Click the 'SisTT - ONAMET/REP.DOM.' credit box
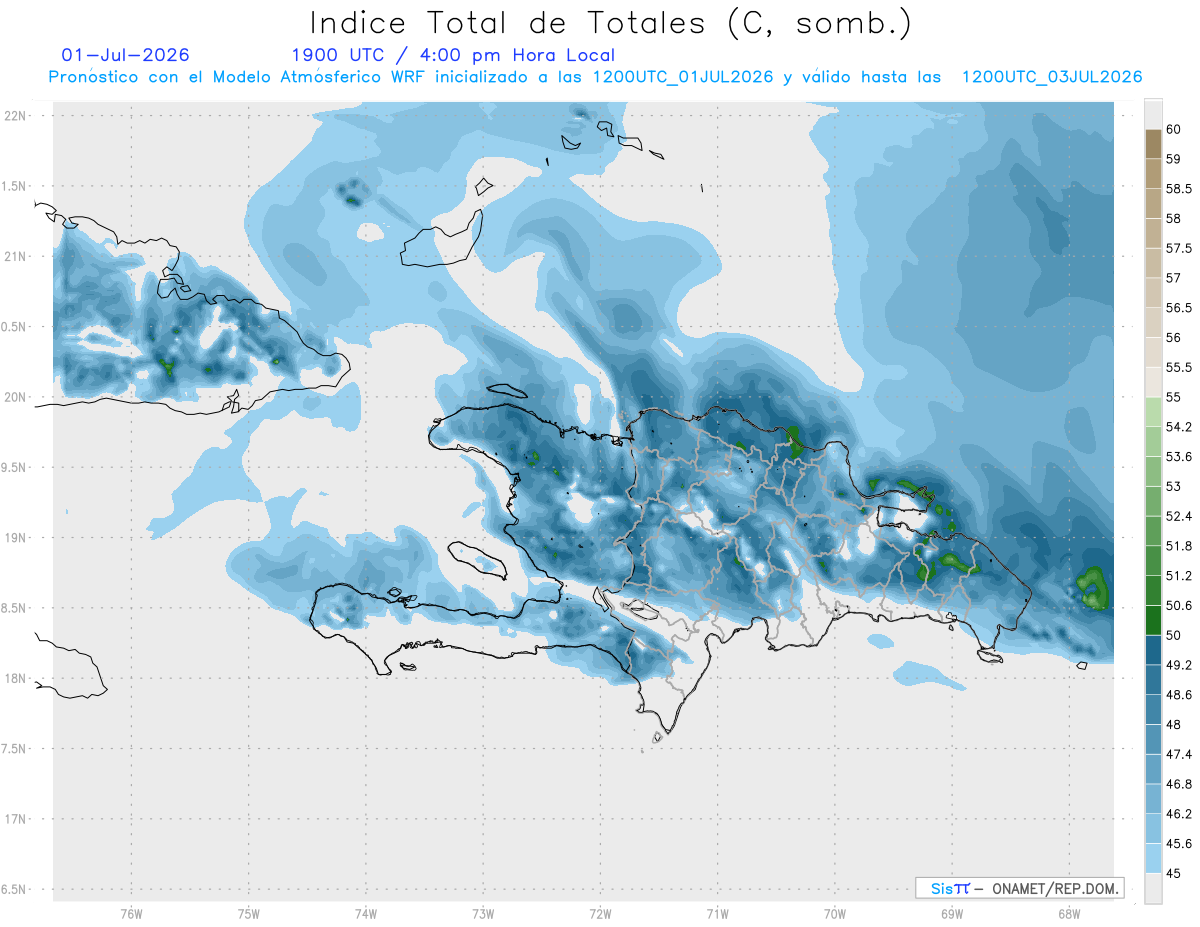The height and width of the screenshot is (927, 1200). point(1019,888)
